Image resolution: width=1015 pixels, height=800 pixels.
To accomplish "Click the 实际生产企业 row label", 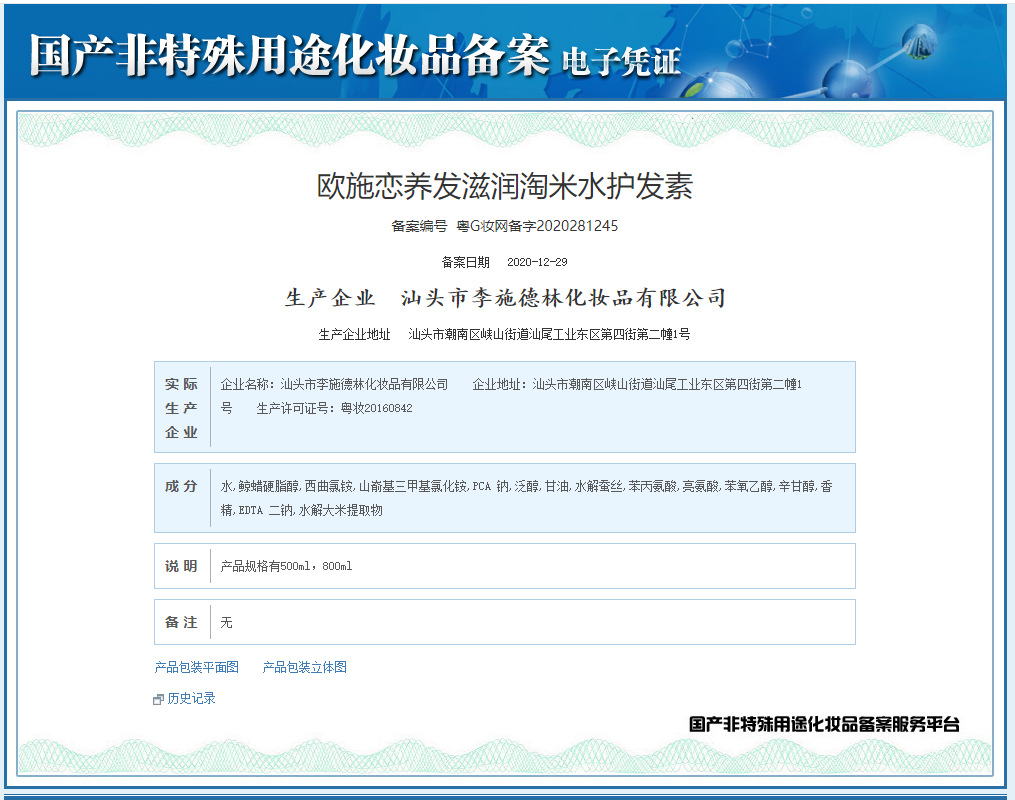I will coord(181,408).
